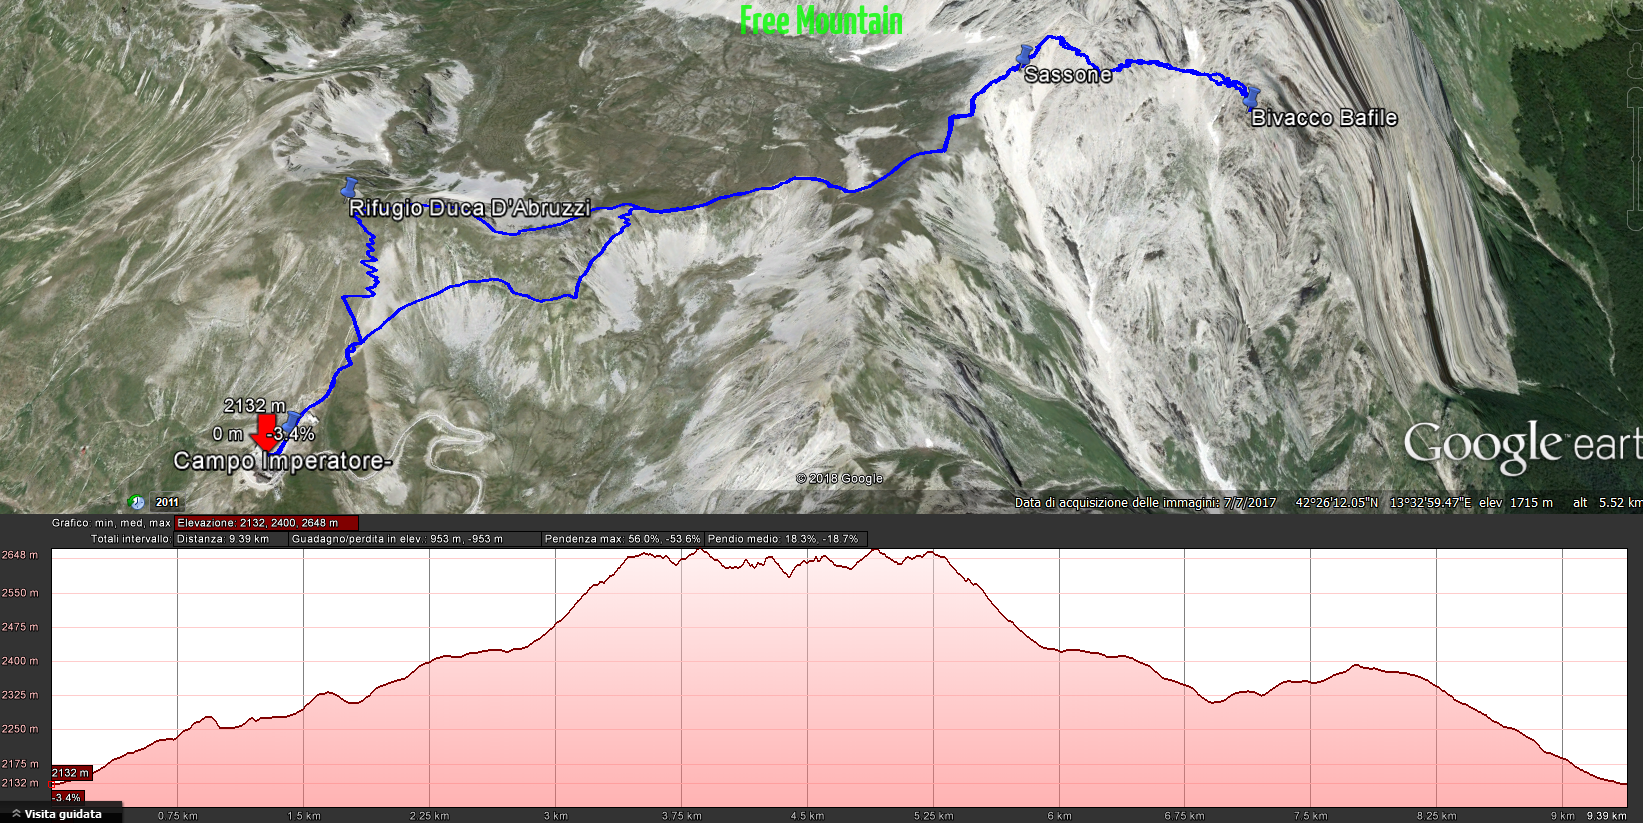Click the Guadagno/perdita in elev. readout
The height and width of the screenshot is (823, 1643).
(x=397, y=539)
